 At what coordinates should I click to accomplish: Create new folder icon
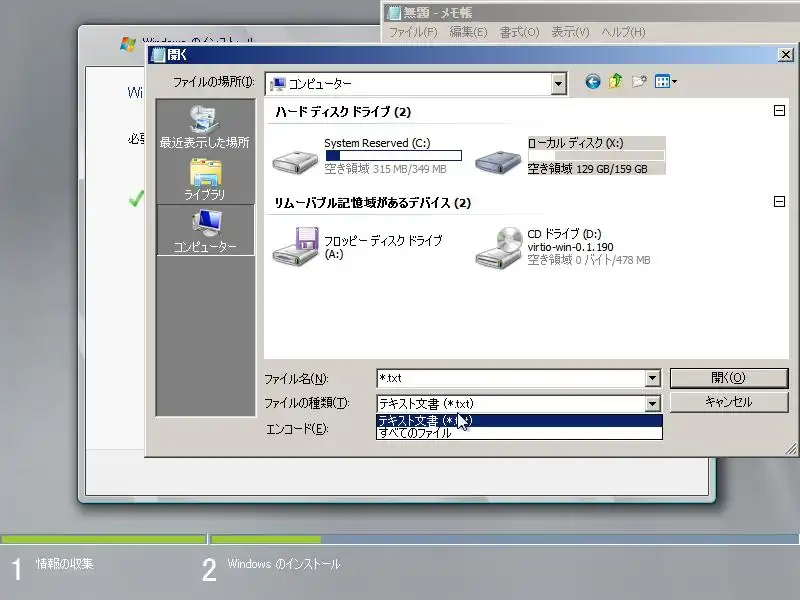639,82
